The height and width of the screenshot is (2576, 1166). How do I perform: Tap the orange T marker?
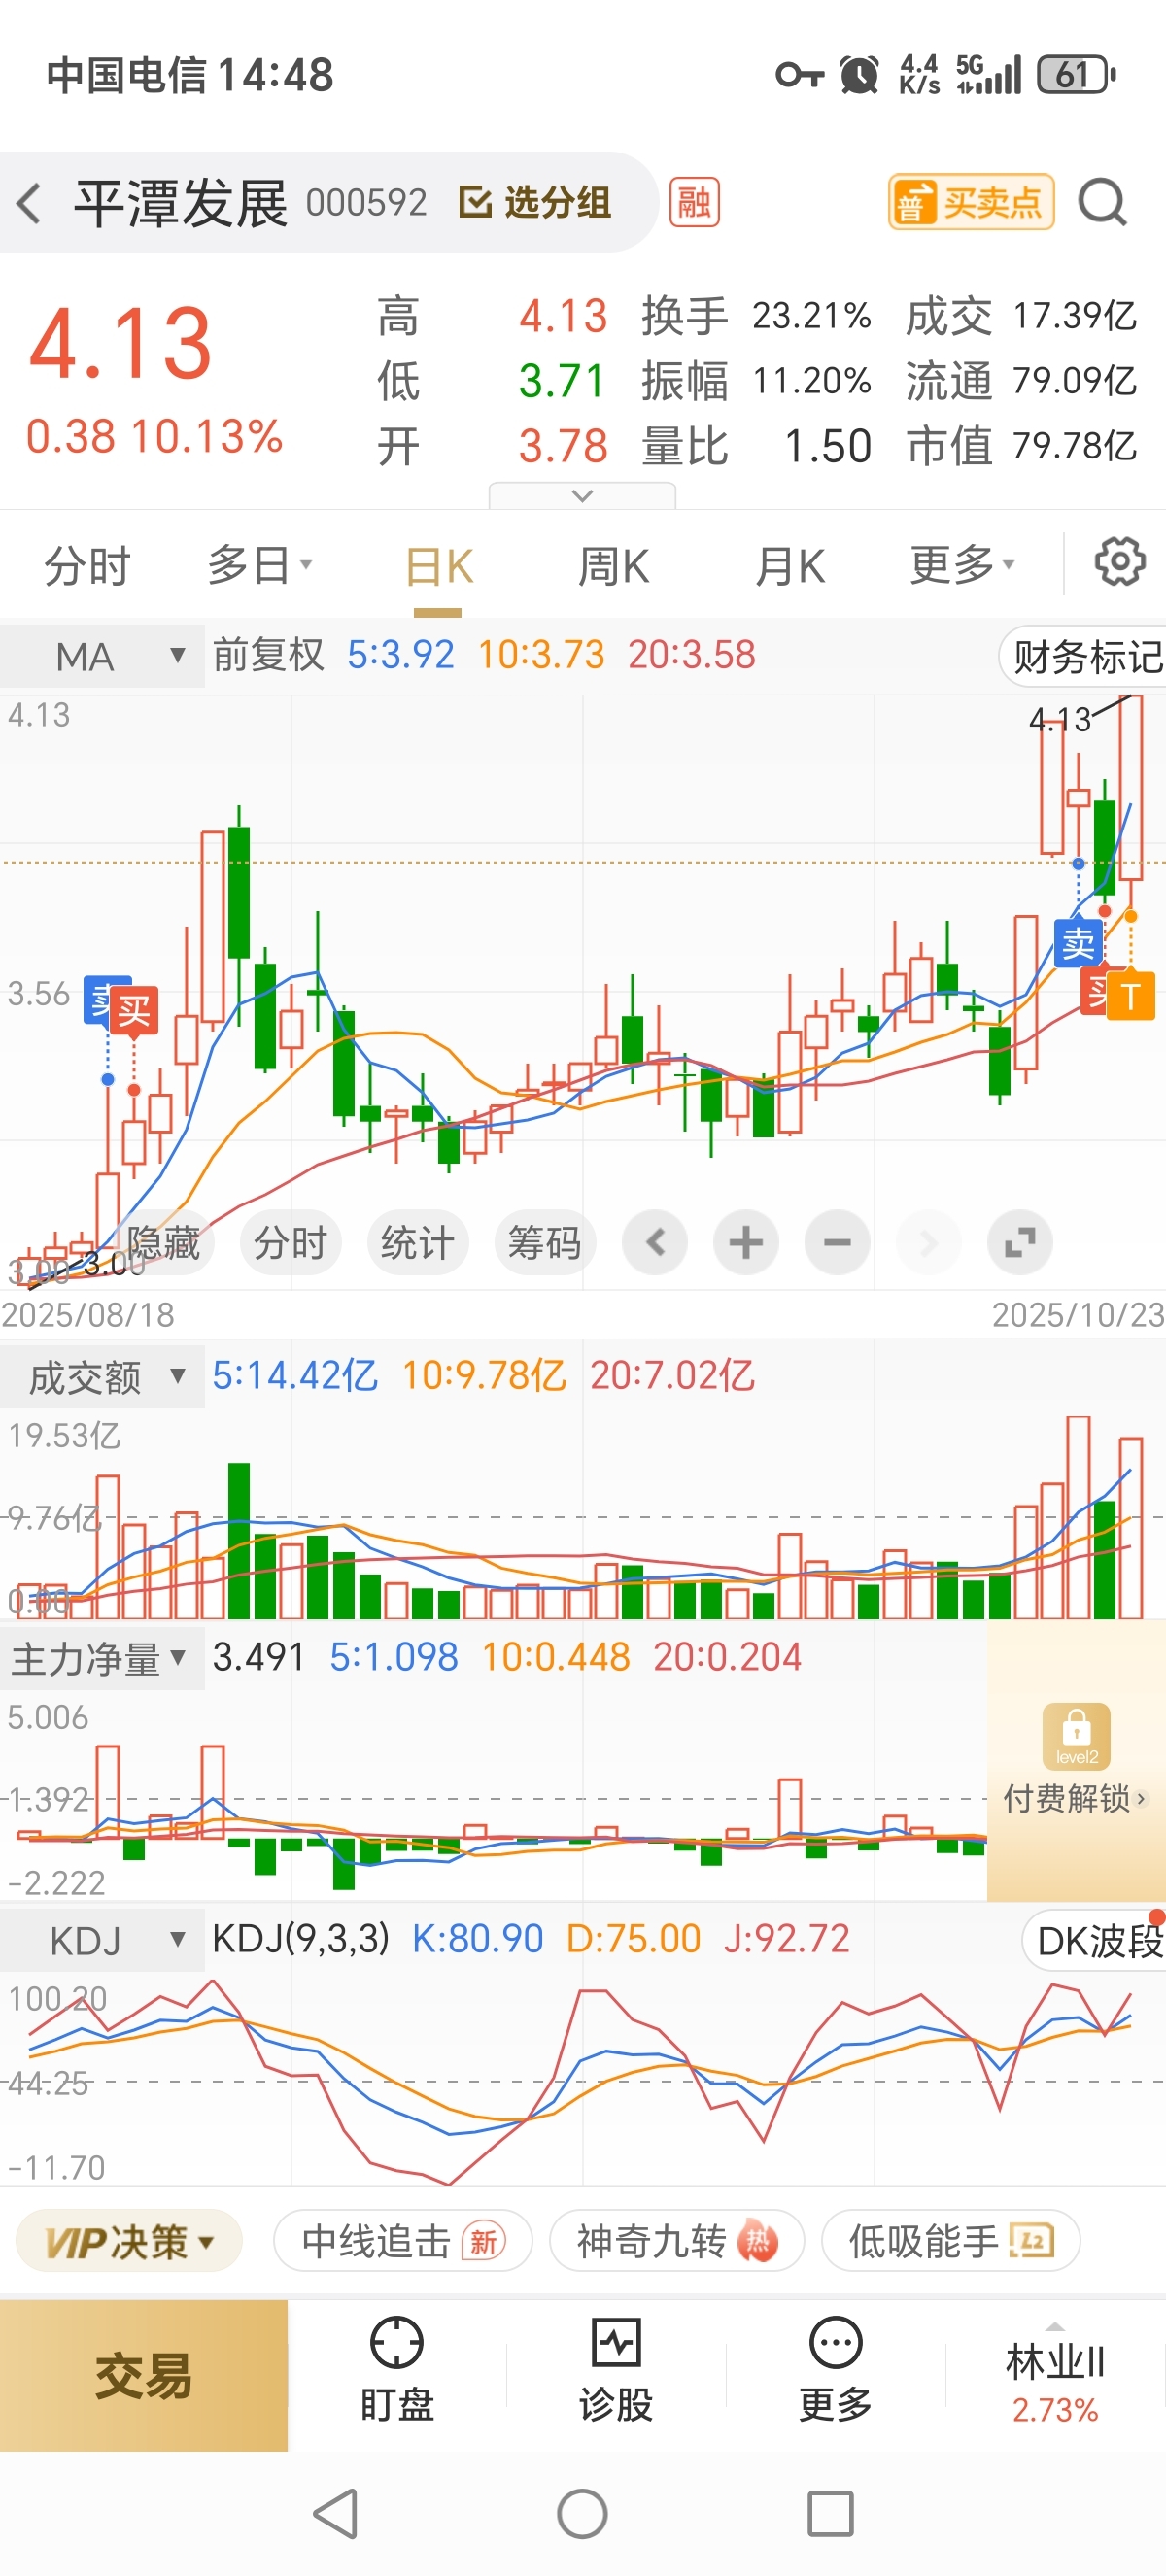pyautogui.click(x=1131, y=995)
